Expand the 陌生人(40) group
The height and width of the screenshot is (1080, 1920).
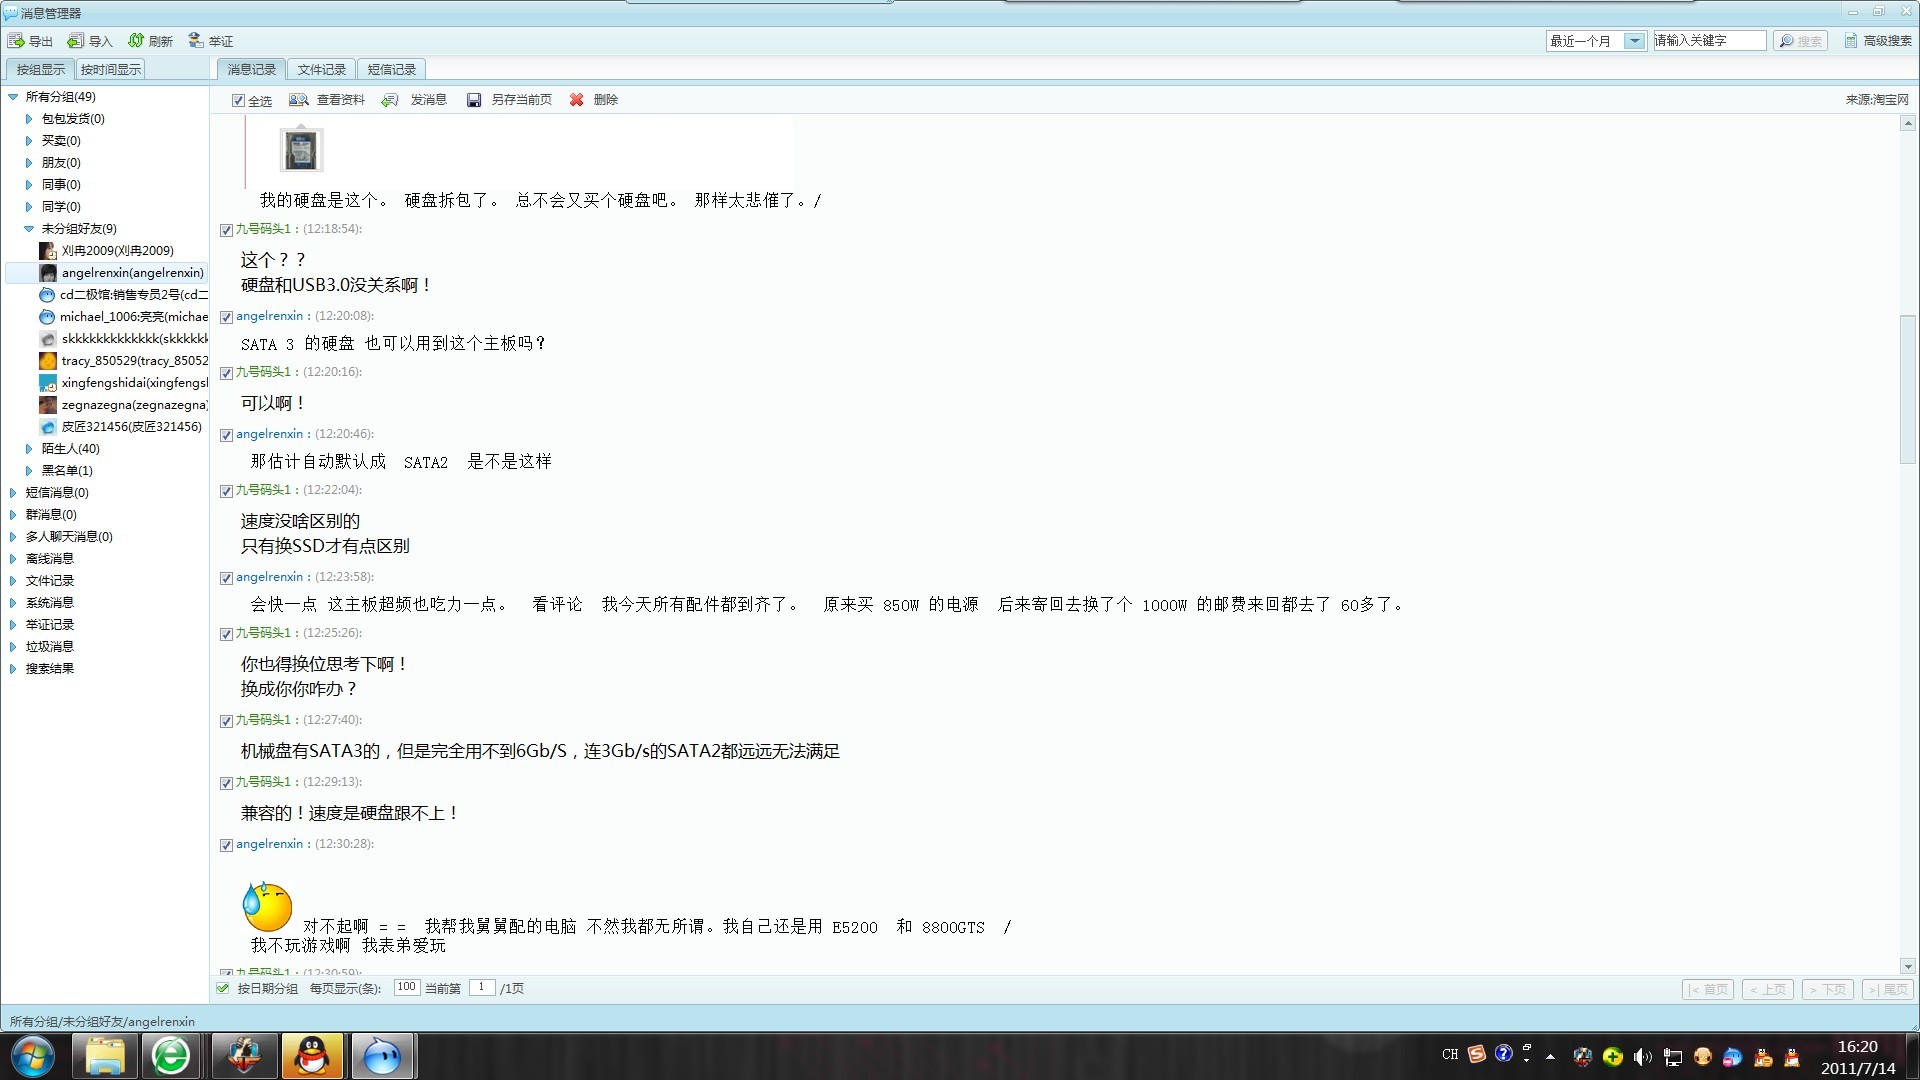pos(29,449)
